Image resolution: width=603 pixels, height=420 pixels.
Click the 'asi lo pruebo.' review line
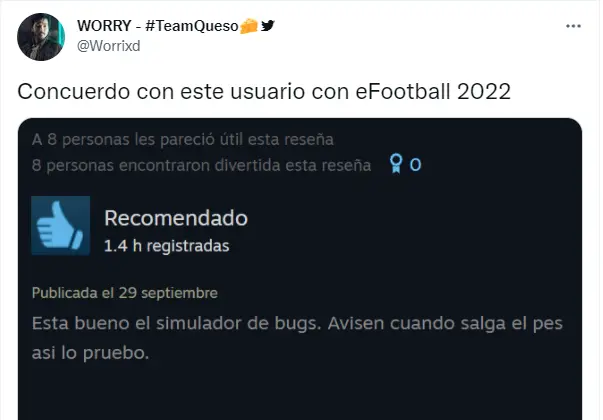[90, 353]
